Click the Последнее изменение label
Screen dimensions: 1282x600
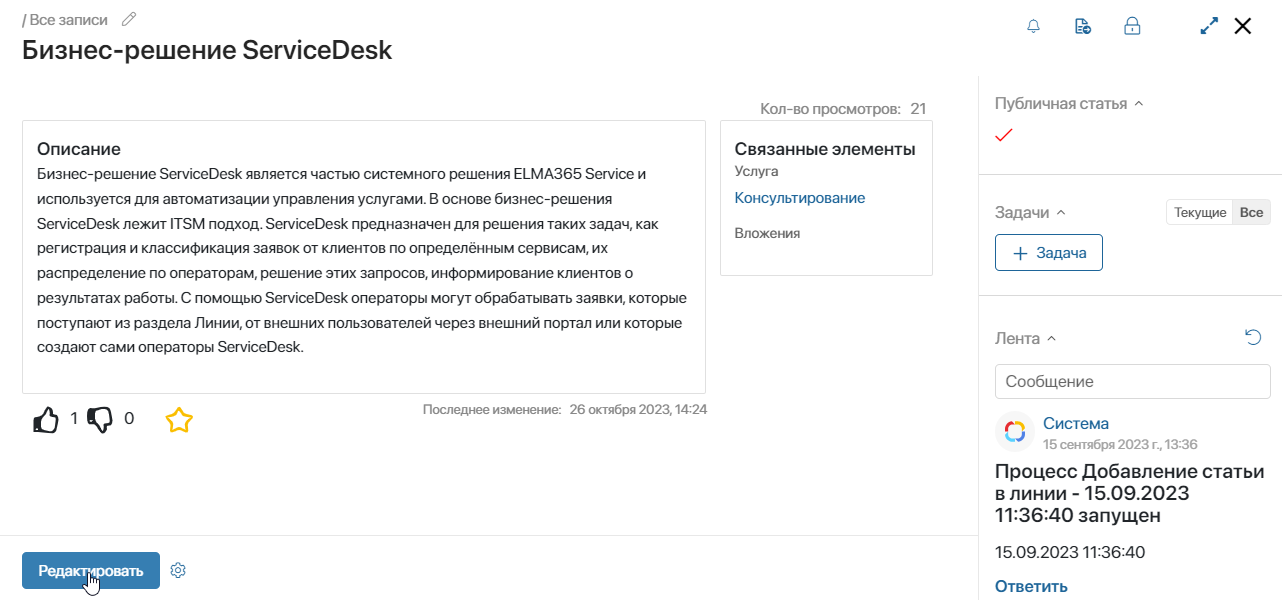point(492,409)
